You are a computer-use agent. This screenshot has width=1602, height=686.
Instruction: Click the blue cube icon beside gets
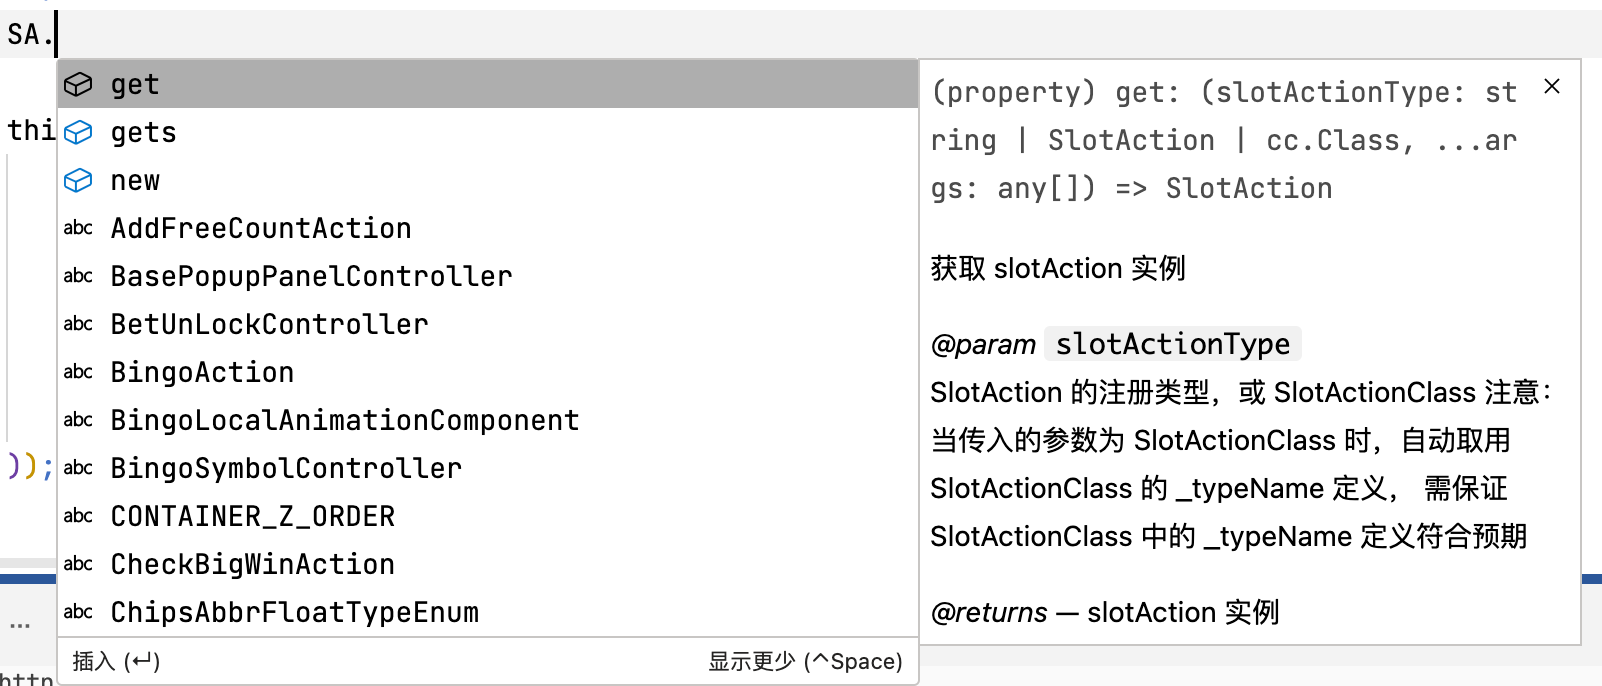click(78, 133)
